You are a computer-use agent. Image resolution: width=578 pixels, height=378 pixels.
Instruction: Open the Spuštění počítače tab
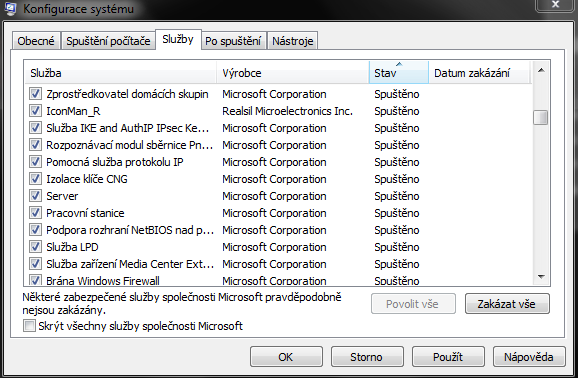108,41
